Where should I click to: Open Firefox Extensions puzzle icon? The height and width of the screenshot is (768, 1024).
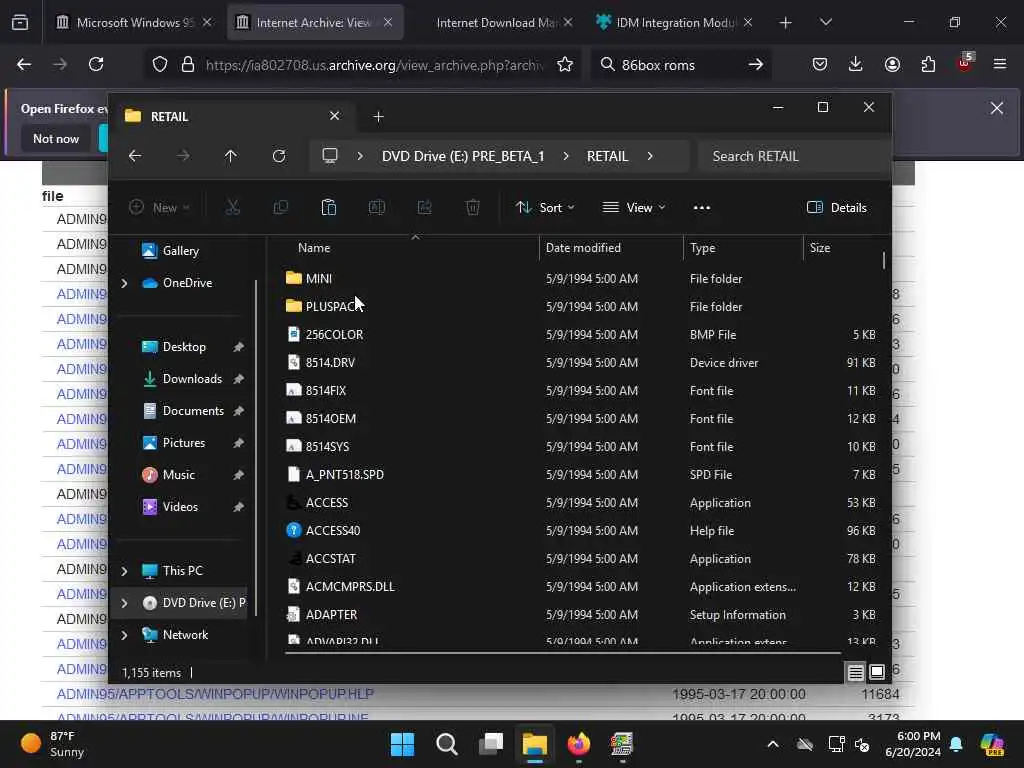pyautogui.click(x=928, y=64)
